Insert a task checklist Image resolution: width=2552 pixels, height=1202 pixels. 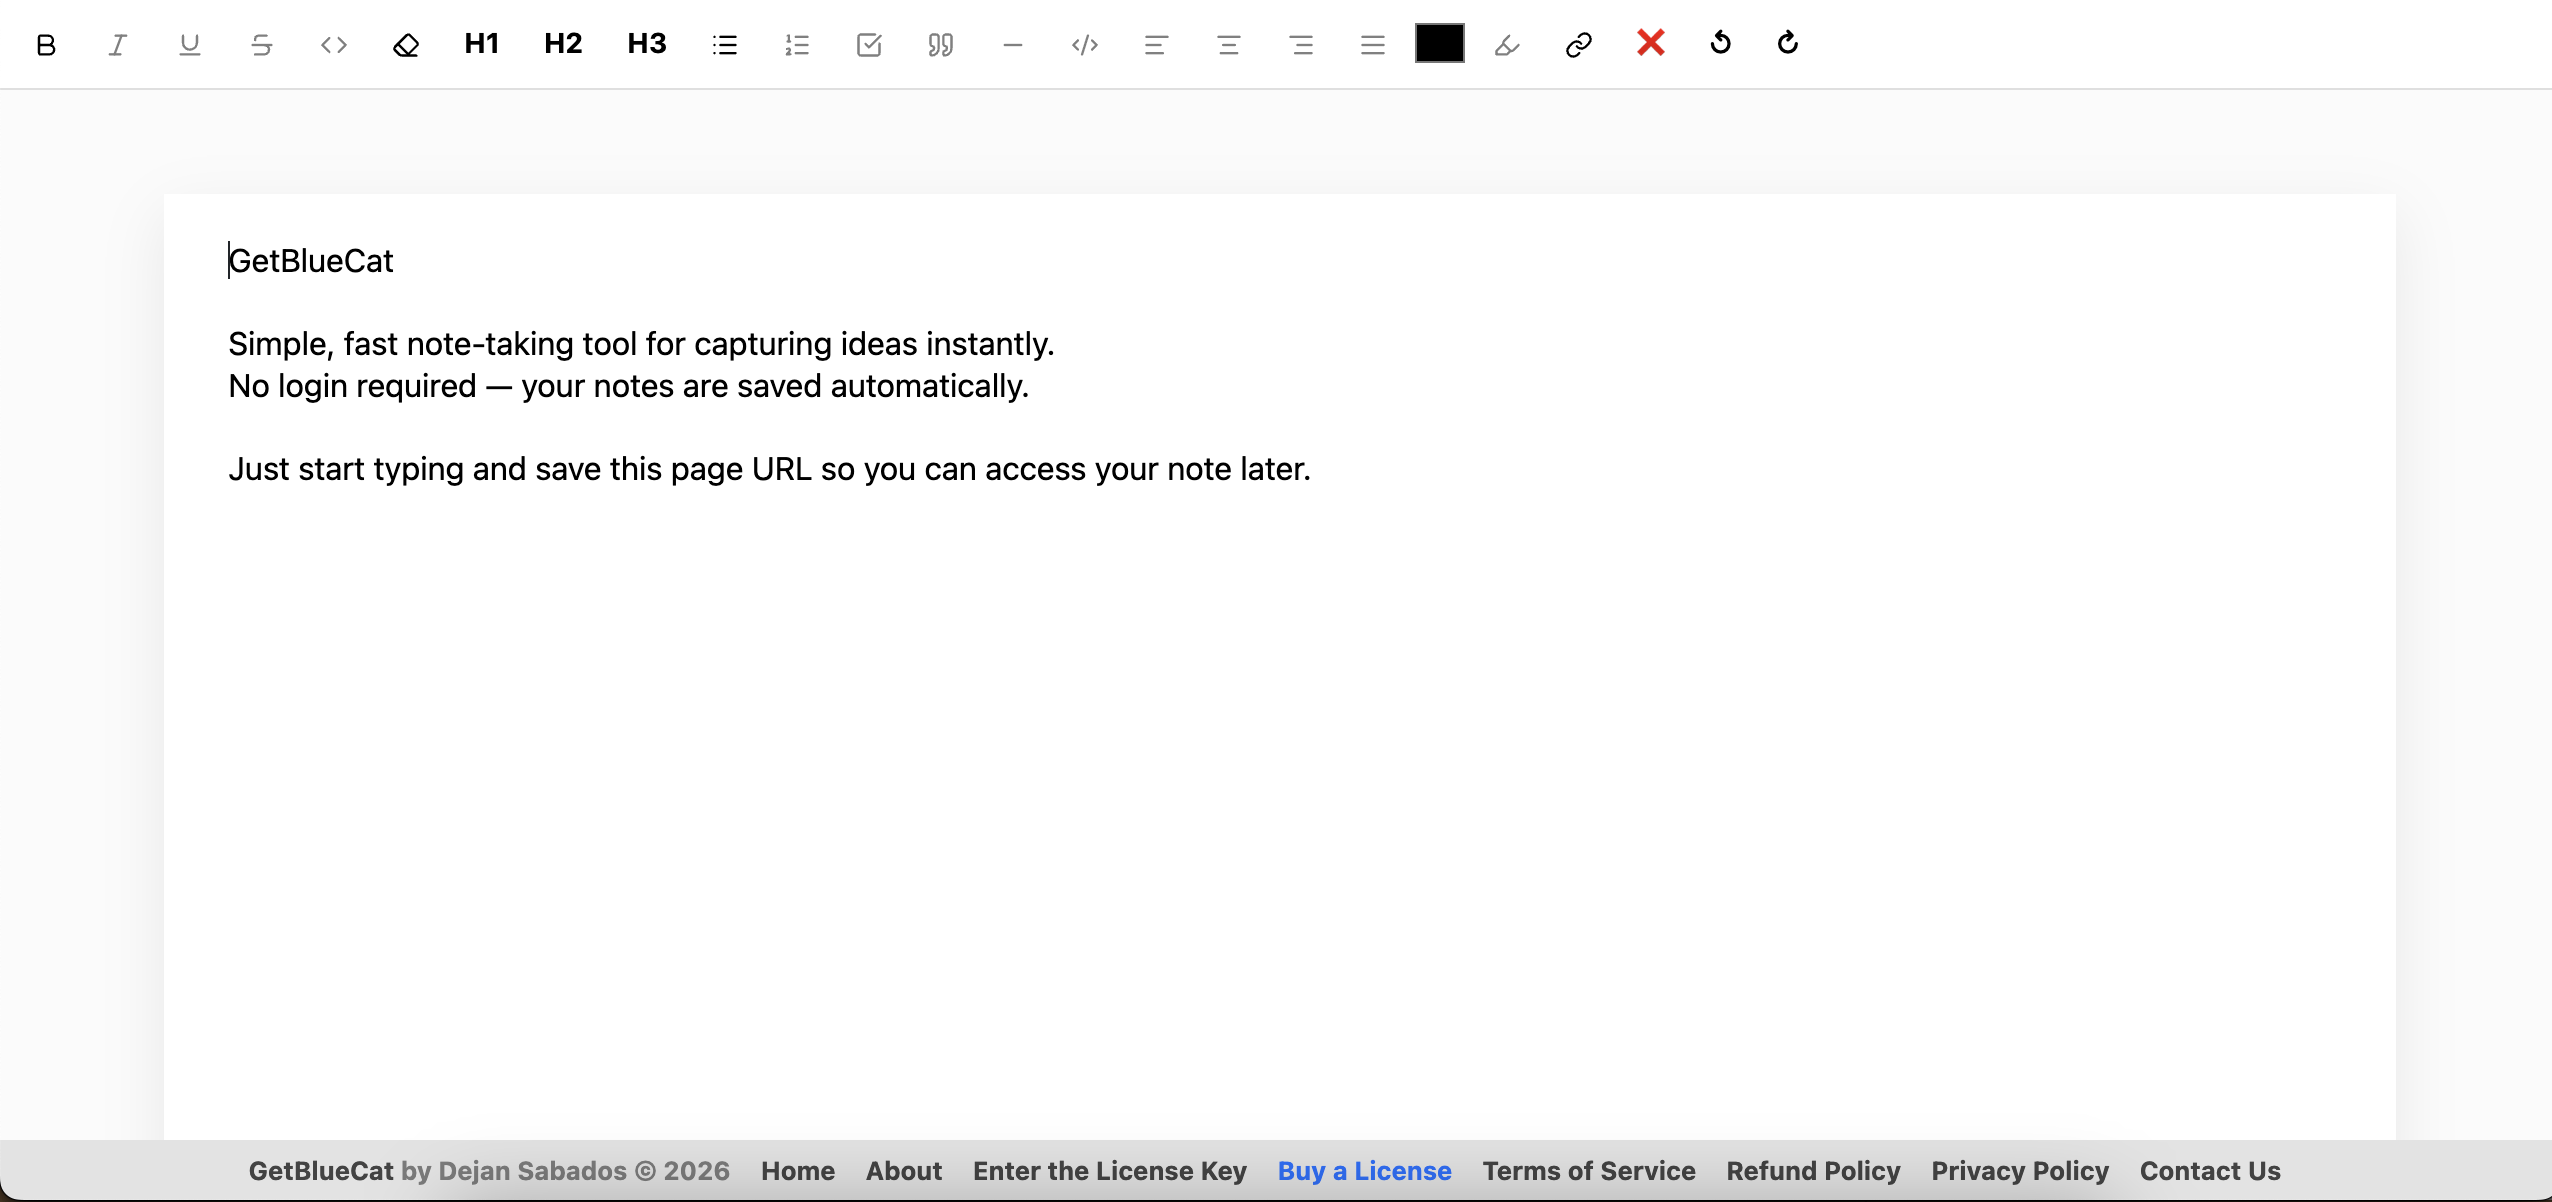coord(869,45)
